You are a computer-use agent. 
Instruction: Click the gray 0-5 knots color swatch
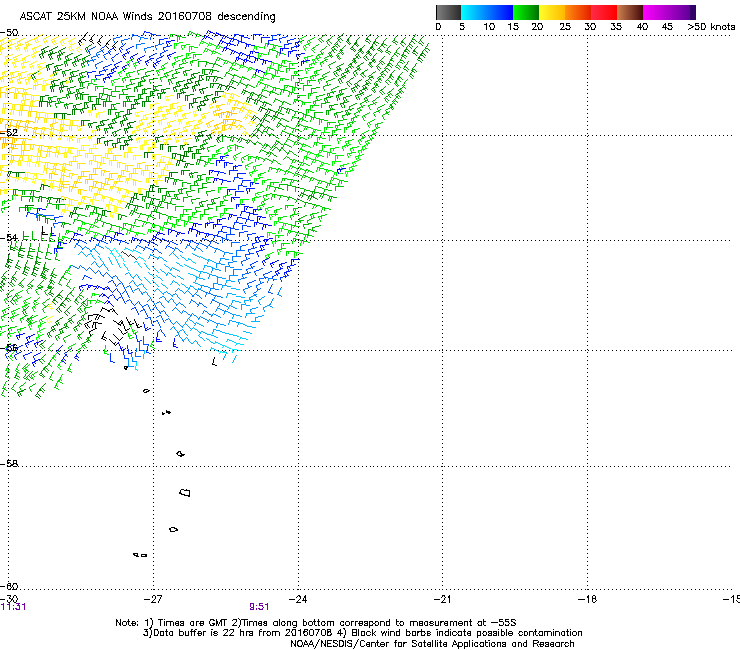pyautogui.click(x=448, y=12)
